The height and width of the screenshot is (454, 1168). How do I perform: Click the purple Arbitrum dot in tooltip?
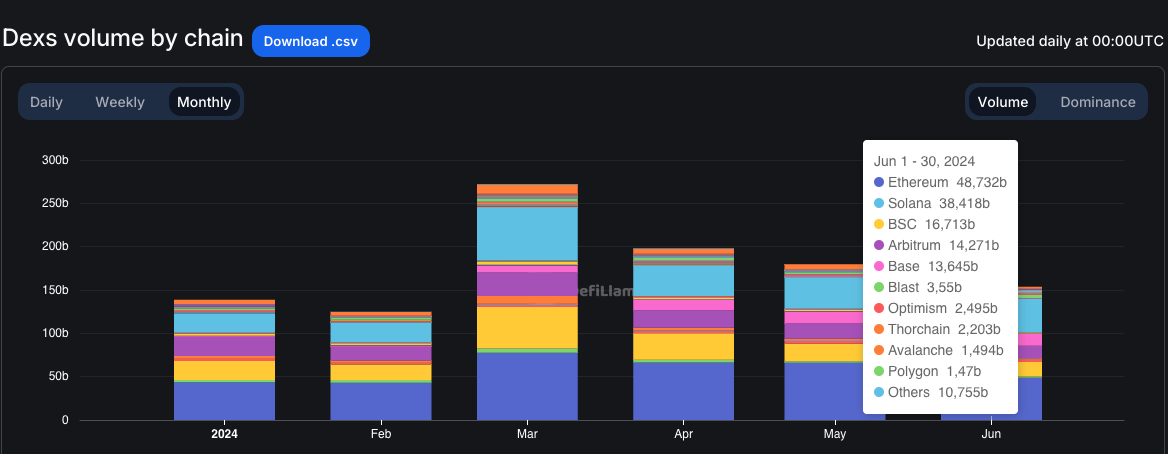879,245
